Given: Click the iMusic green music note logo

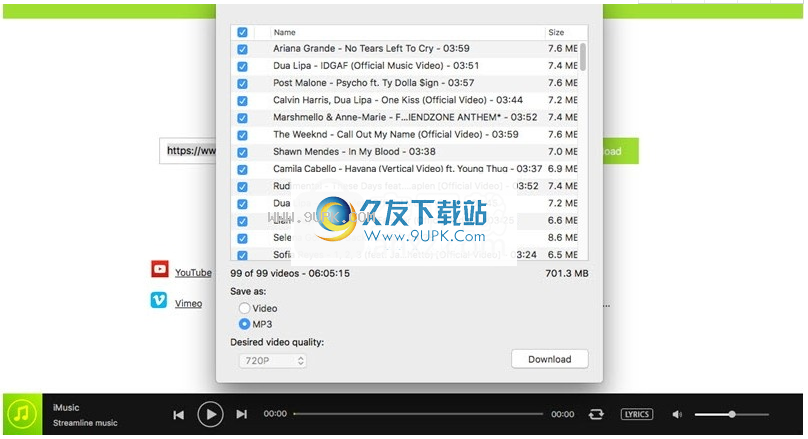Looking at the screenshot, I should (x=22, y=414).
